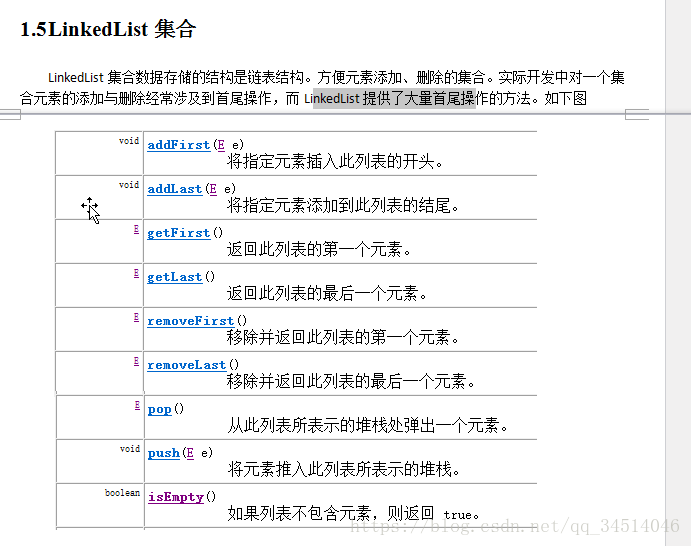Click description '将指定元素添加到此列表的结尾。'
Image resolution: width=691 pixels, height=546 pixels.
[x=343, y=205]
